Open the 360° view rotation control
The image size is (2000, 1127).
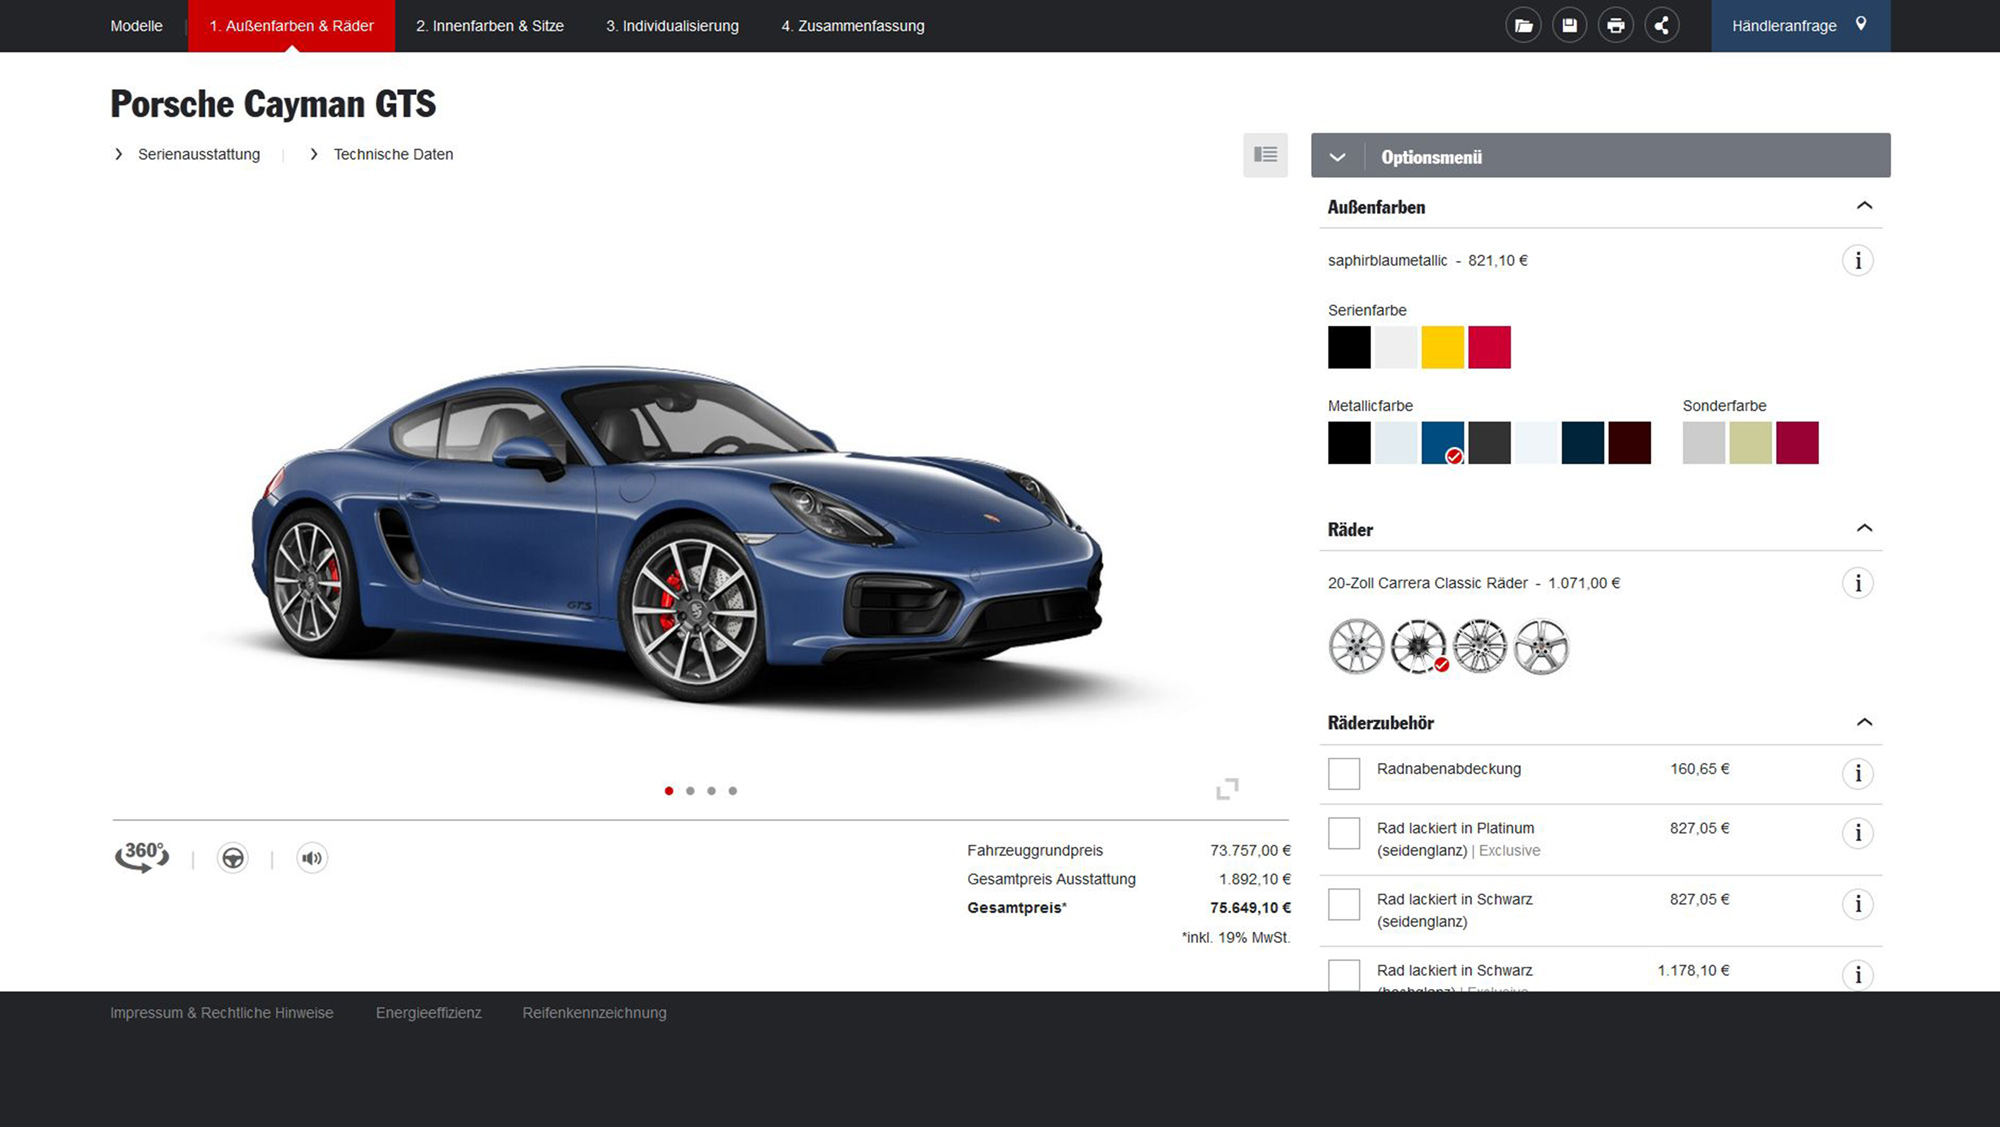(x=141, y=856)
